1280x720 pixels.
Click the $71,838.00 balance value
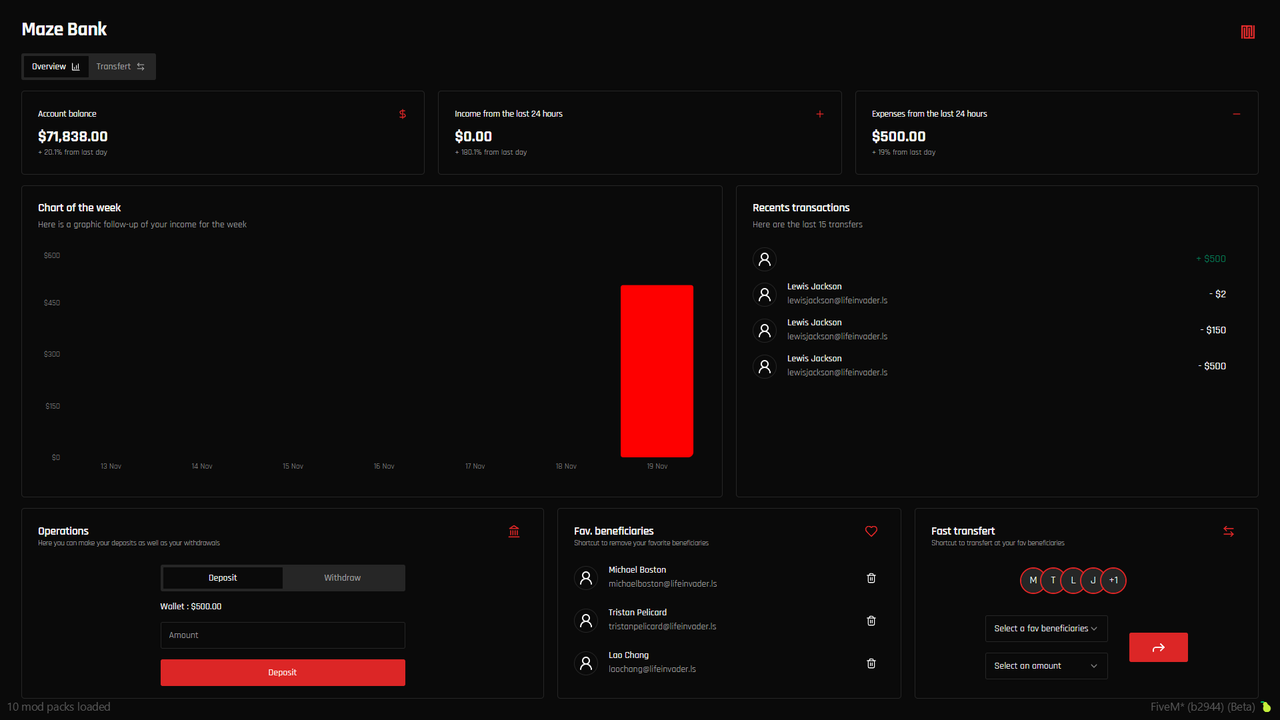pyautogui.click(x=73, y=136)
